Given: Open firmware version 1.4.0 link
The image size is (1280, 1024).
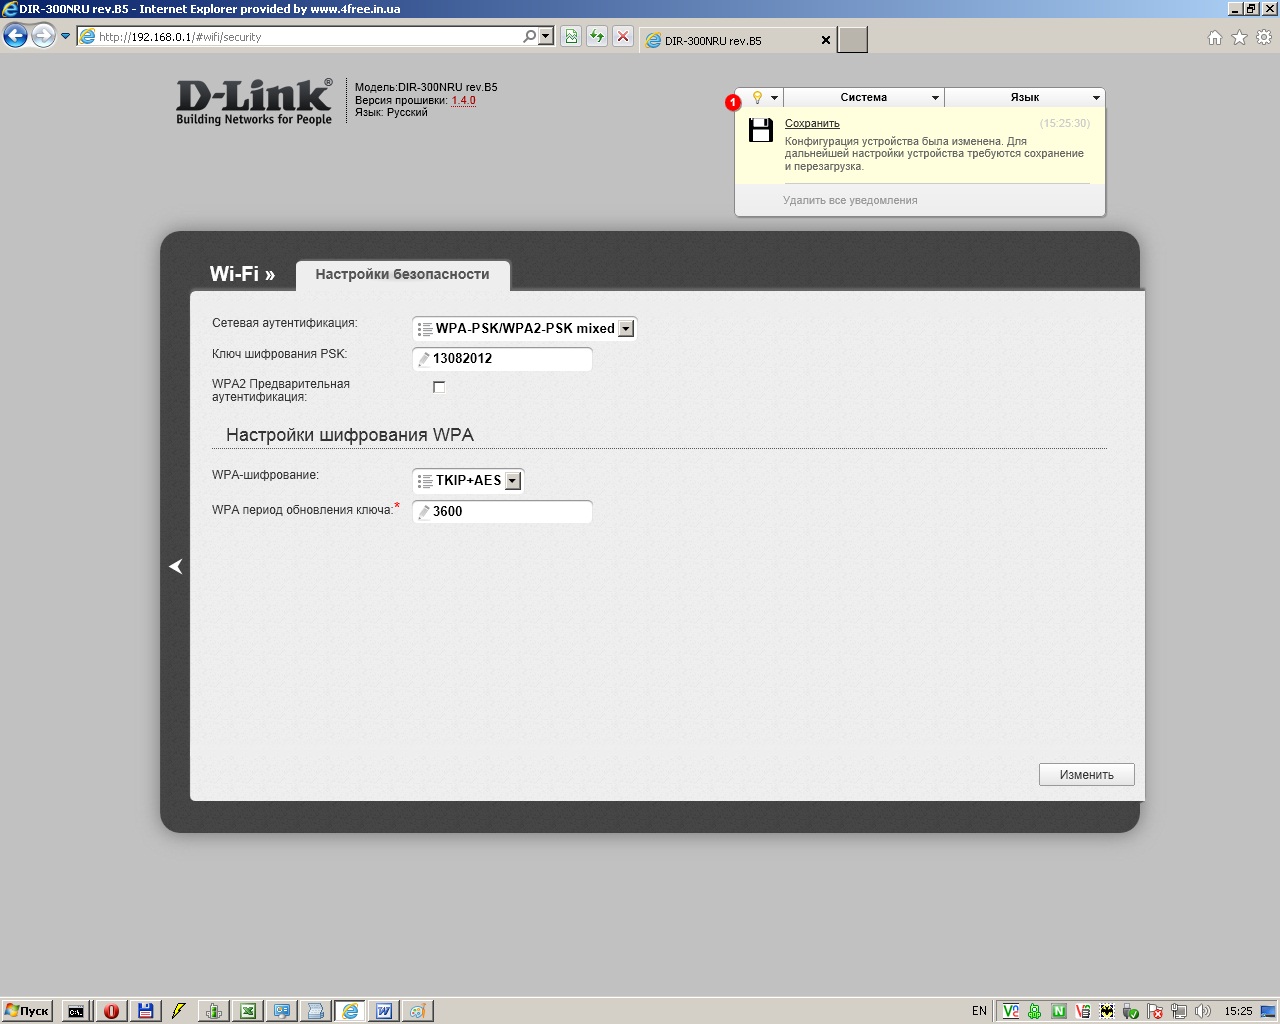Looking at the screenshot, I should click(464, 100).
